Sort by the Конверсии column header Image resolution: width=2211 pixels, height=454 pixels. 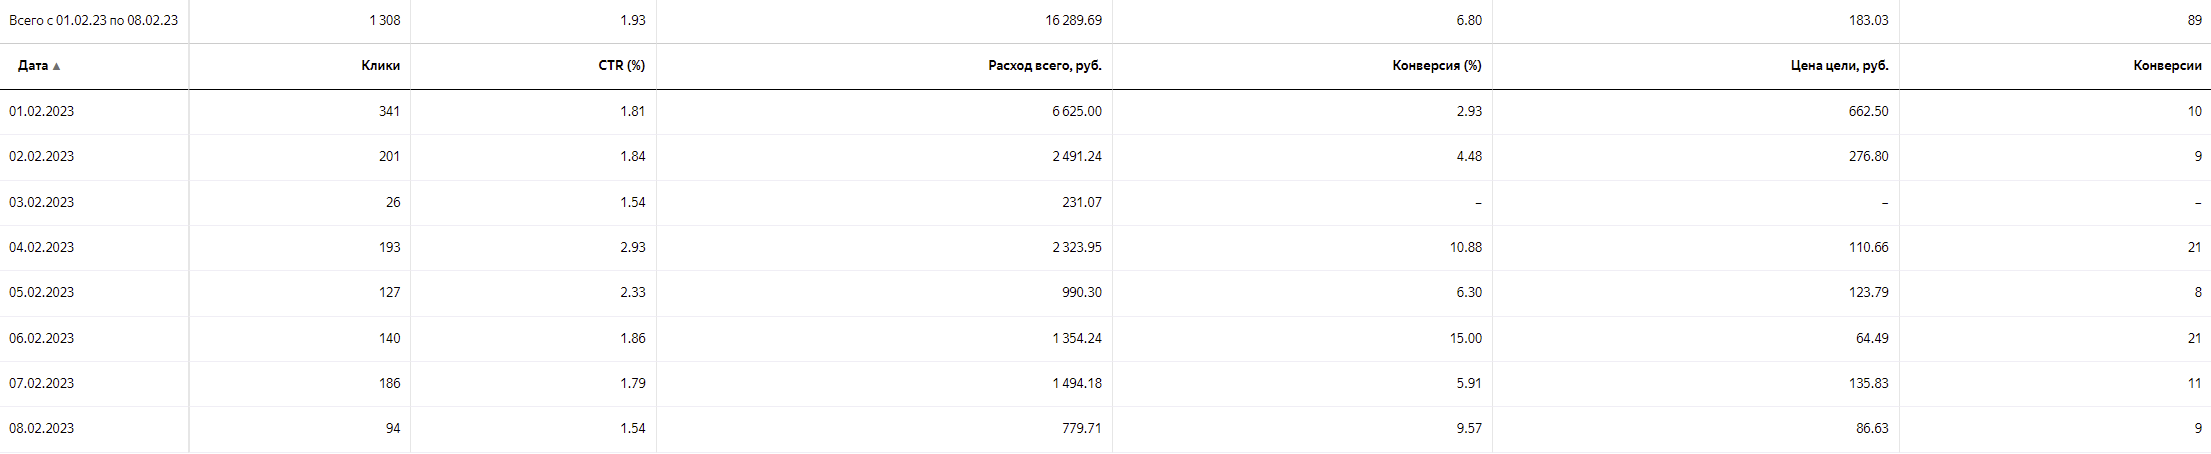click(2167, 66)
